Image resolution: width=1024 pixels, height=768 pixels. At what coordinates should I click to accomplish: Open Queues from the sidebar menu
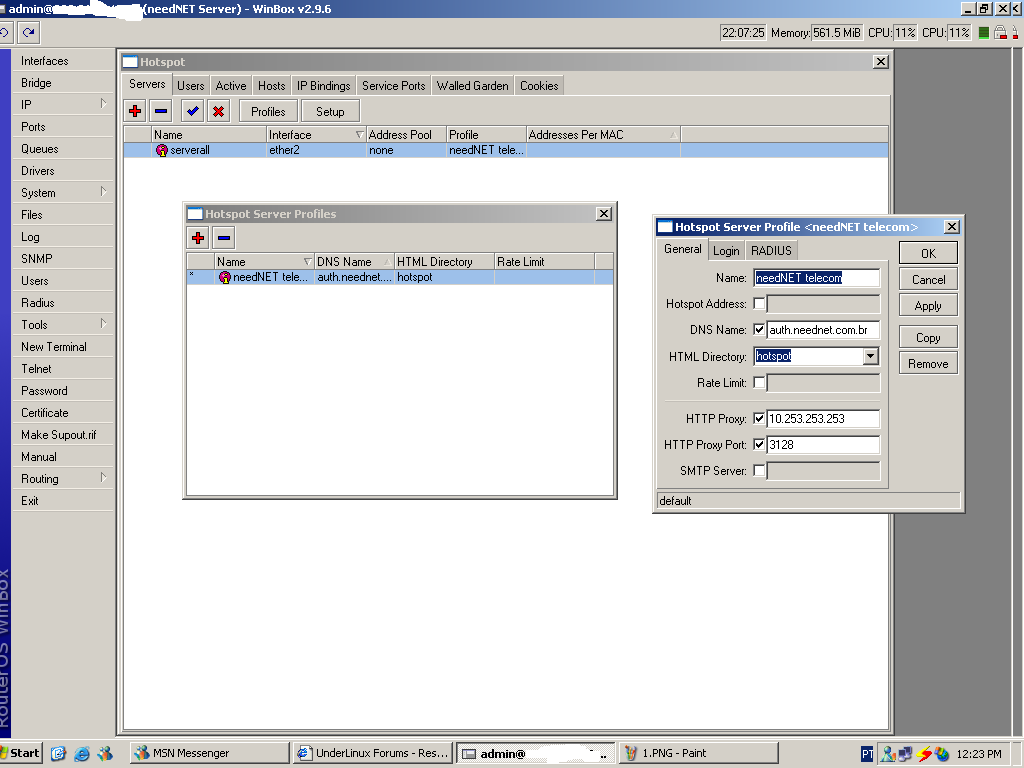(63, 149)
